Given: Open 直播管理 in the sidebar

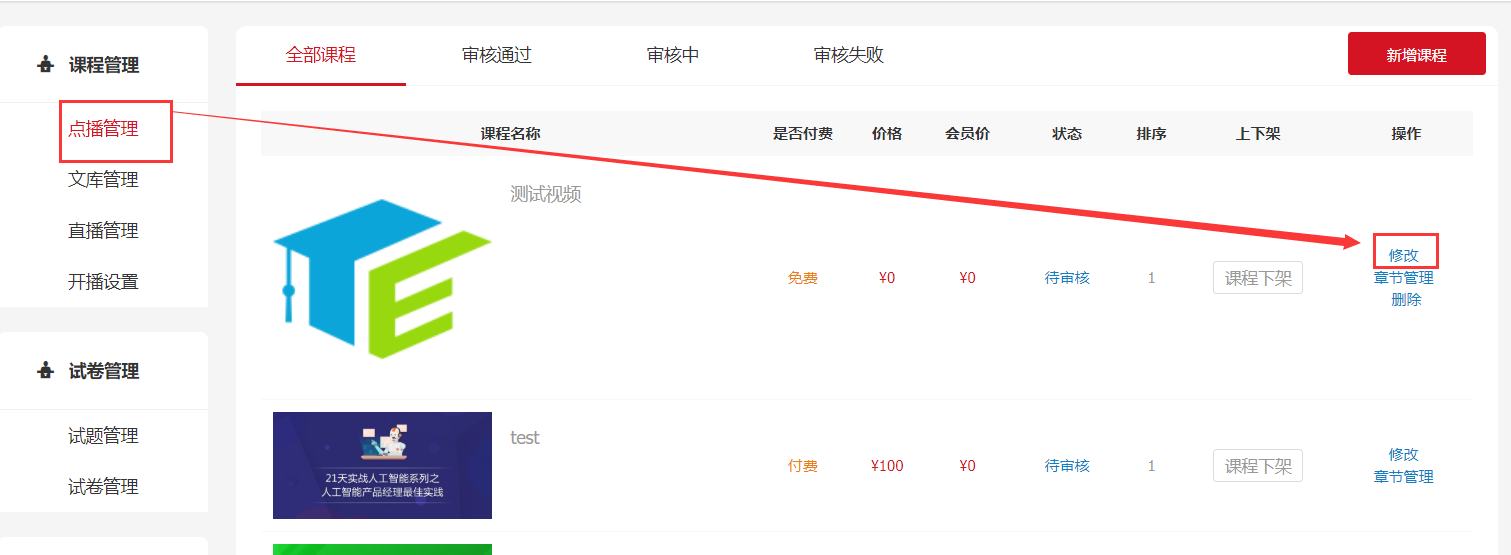Looking at the screenshot, I should click(x=103, y=231).
